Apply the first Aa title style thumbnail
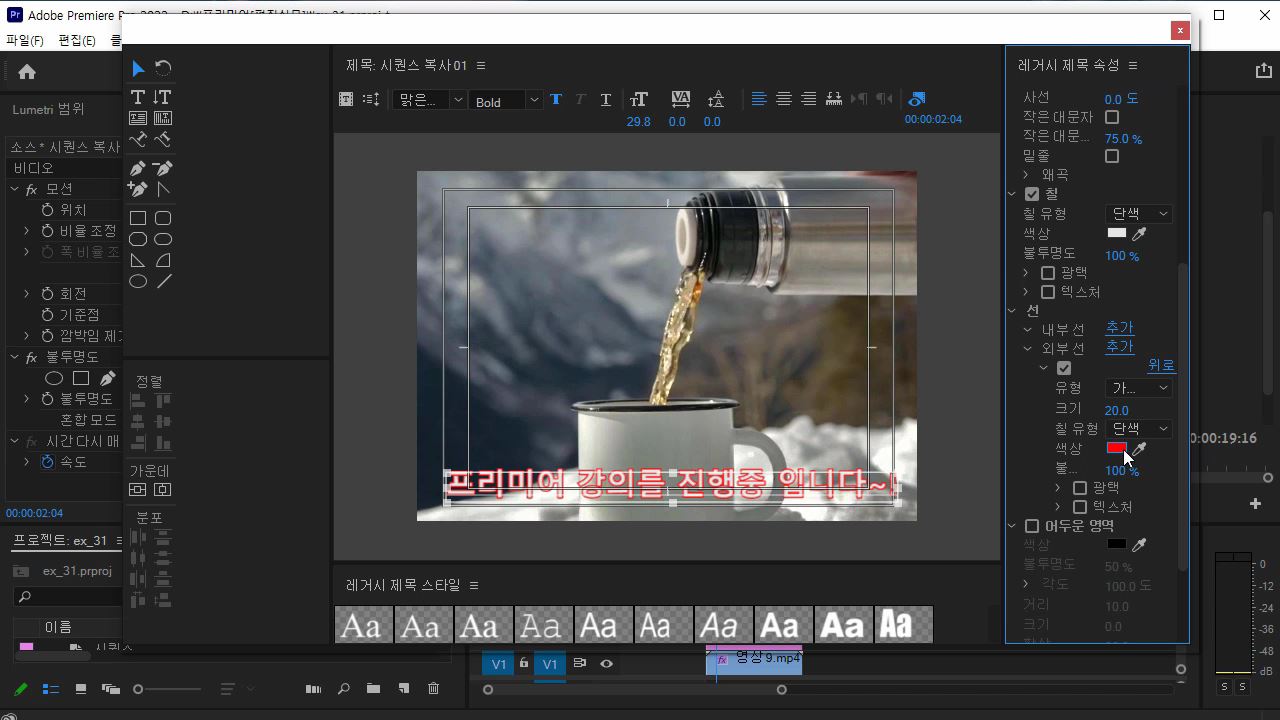This screenshot has height=720, width=1280. pyautogui.click(x=363, y=625)
